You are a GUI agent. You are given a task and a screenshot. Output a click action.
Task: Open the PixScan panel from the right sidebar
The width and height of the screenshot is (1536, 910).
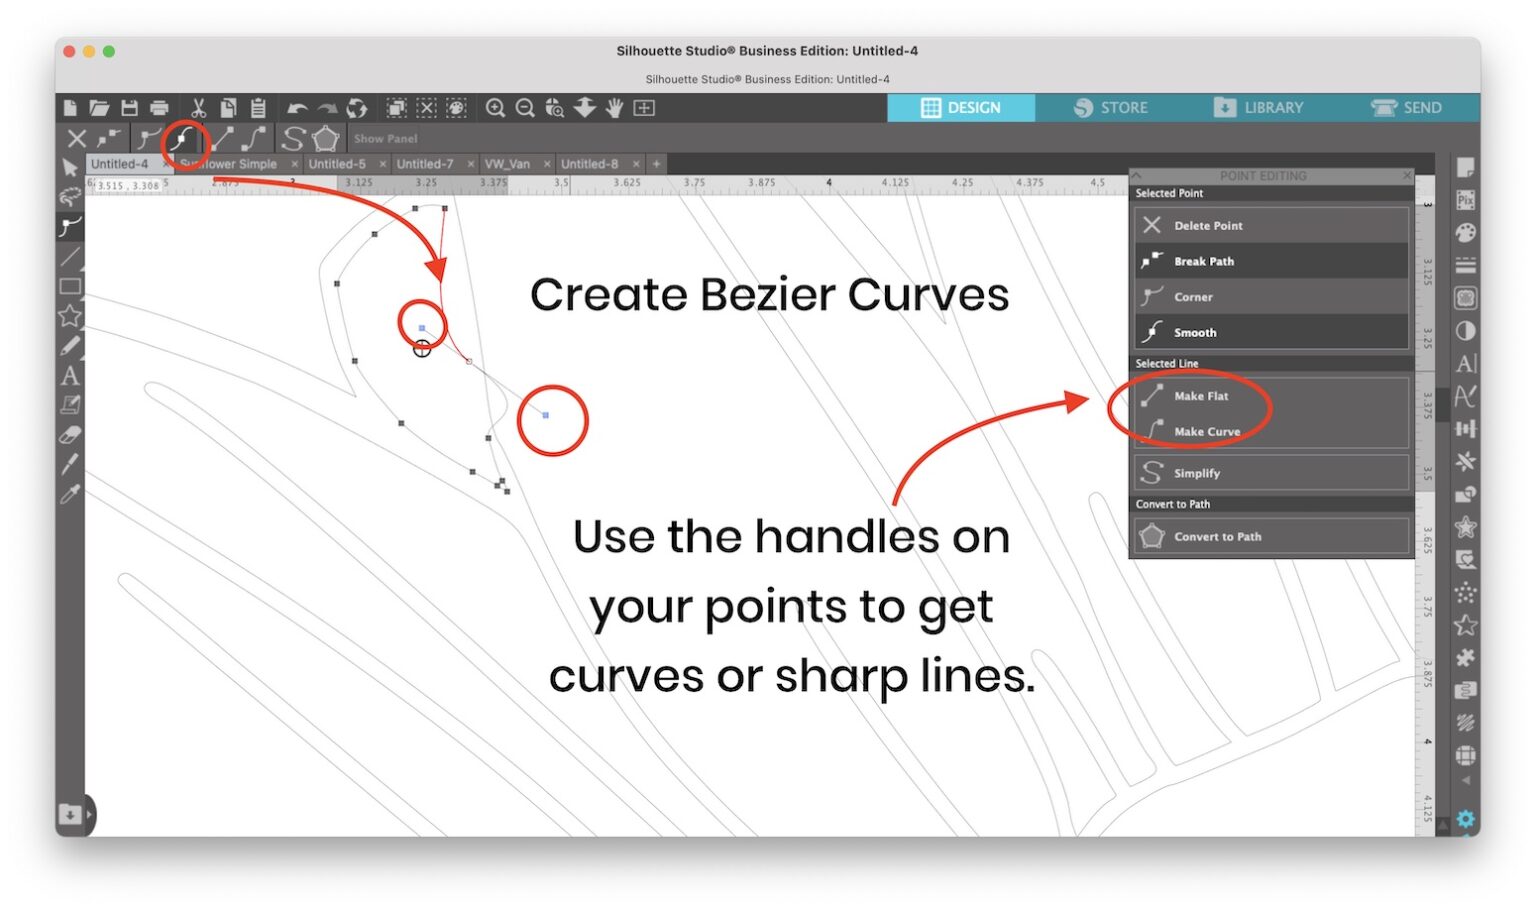pyautogui.click(x=1465, y=200)
